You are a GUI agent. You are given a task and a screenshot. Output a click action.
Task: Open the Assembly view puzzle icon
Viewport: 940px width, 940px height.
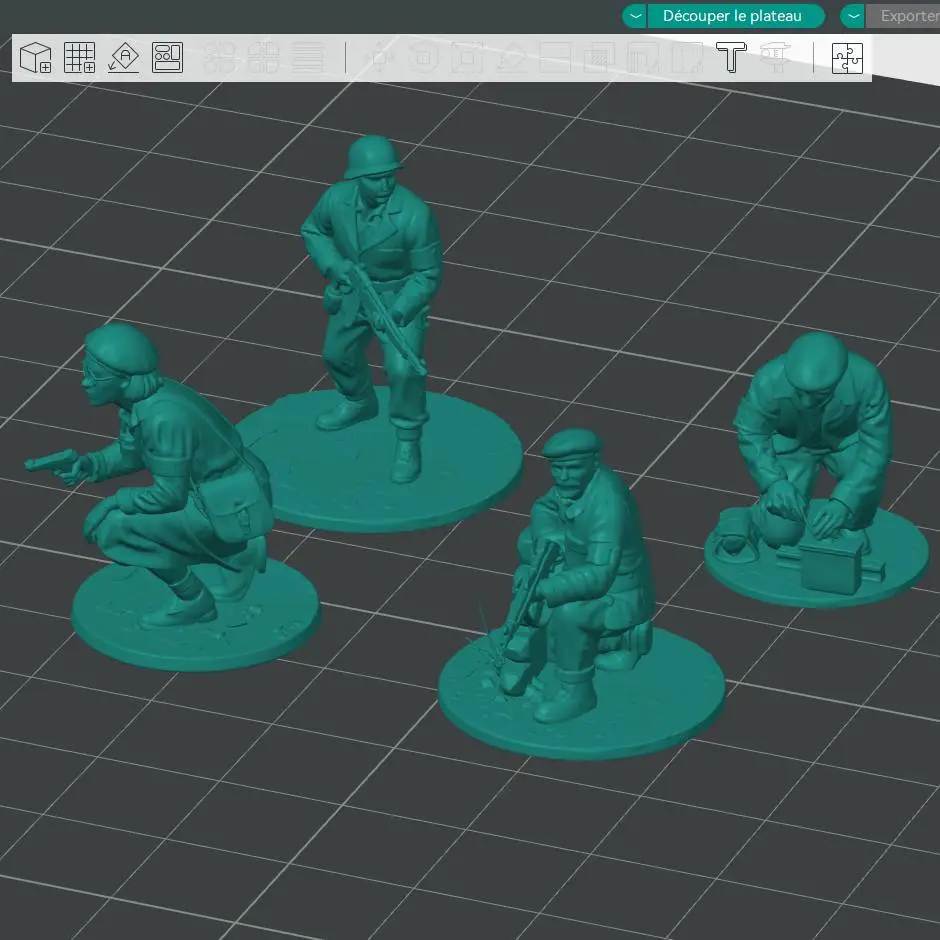click(847, 58)
